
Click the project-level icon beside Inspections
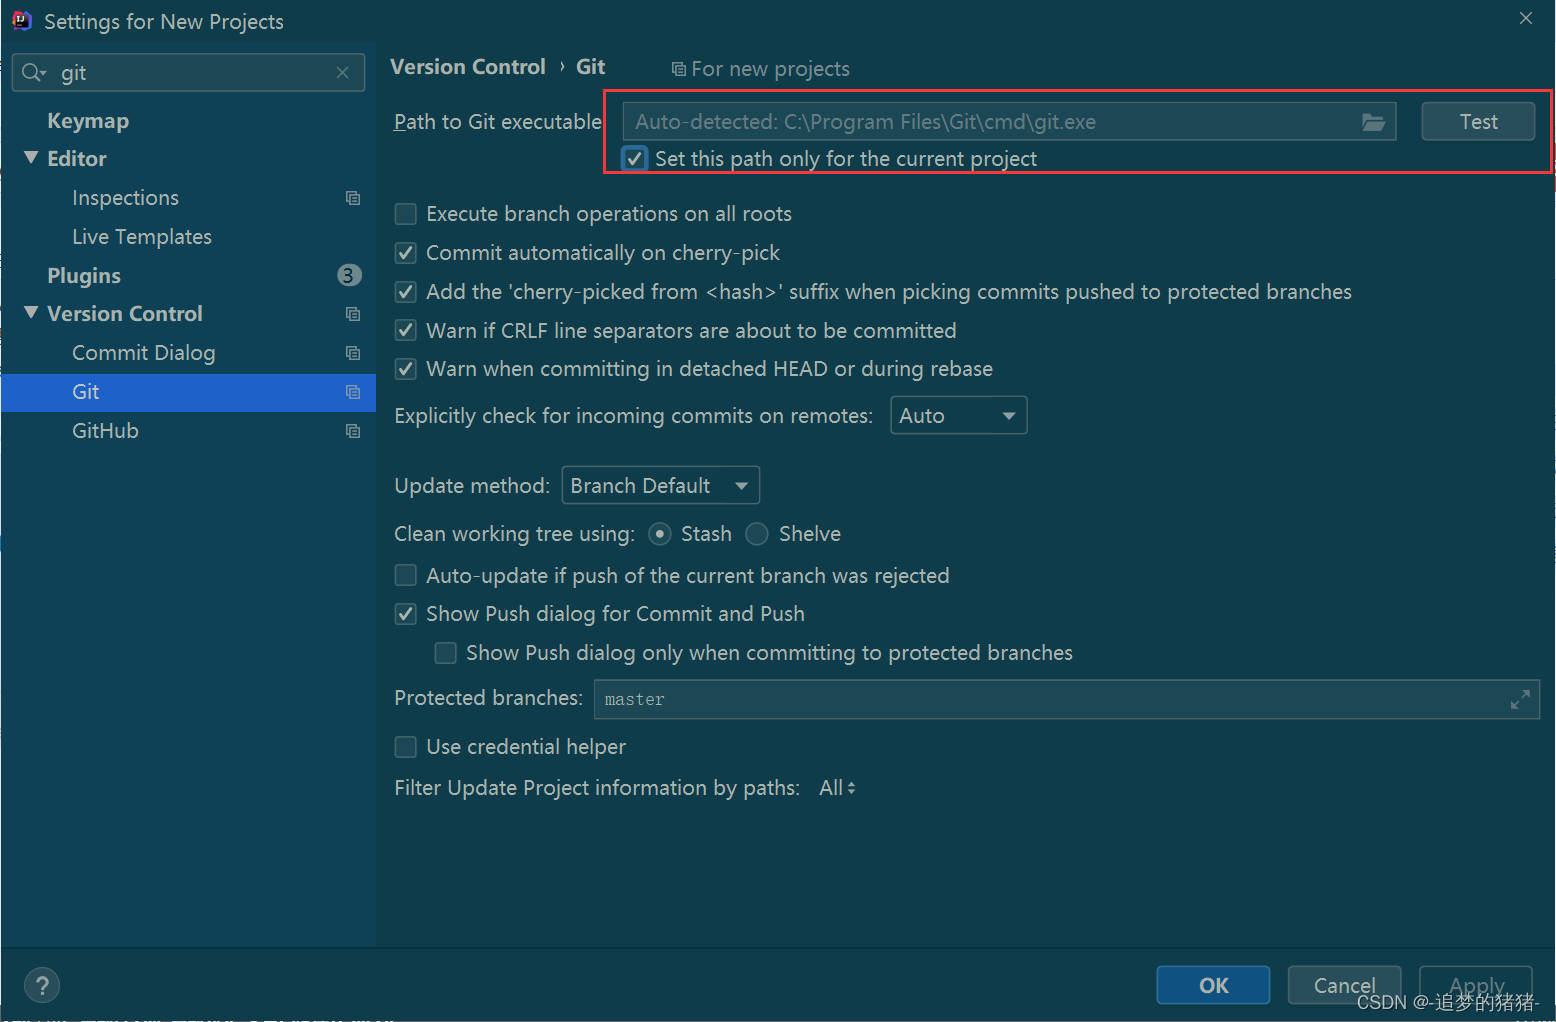(353, 198)
